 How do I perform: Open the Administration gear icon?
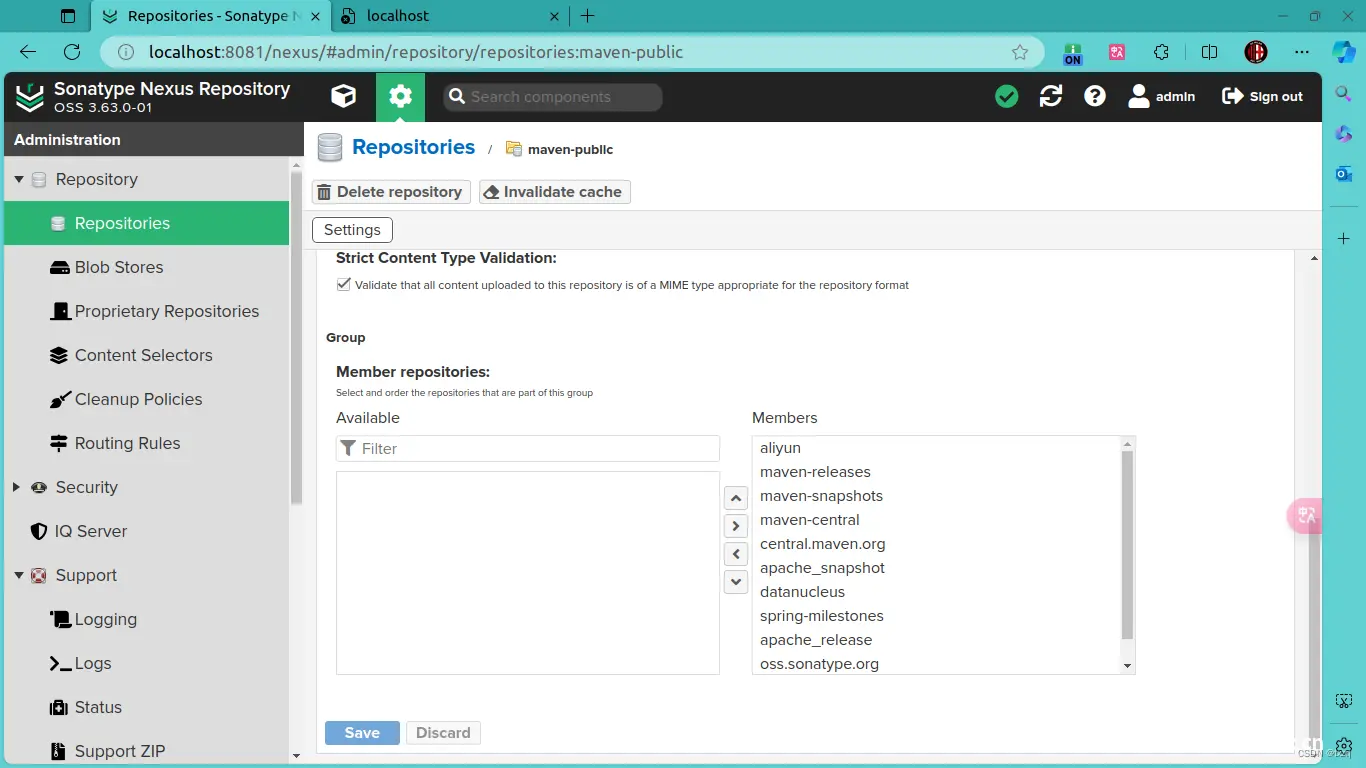(x=400, y=96)
